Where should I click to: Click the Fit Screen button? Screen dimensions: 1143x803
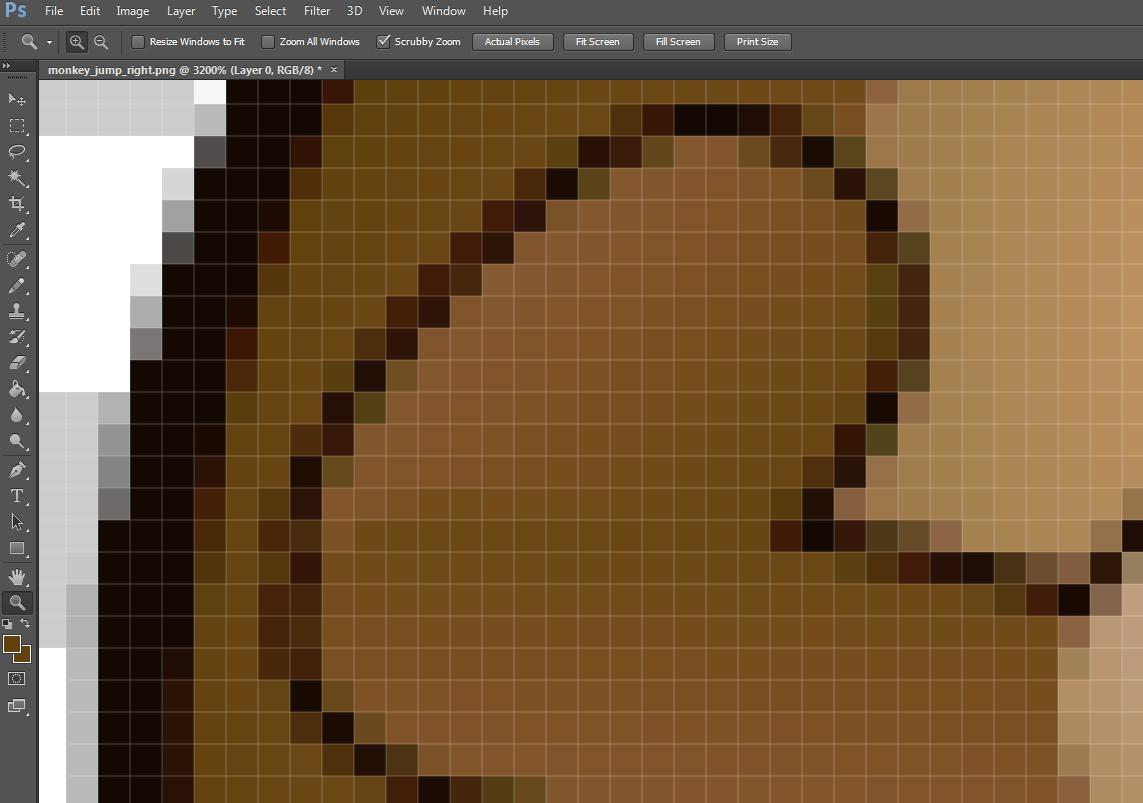click(598, 42)
